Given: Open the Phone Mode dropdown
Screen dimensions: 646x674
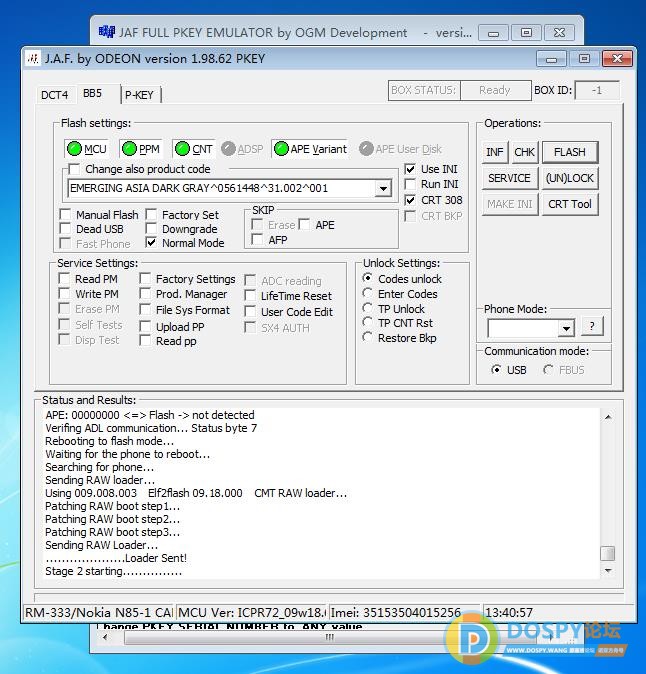Looking at the screenshot, I should pyautogui.click(x=566, y=328).
